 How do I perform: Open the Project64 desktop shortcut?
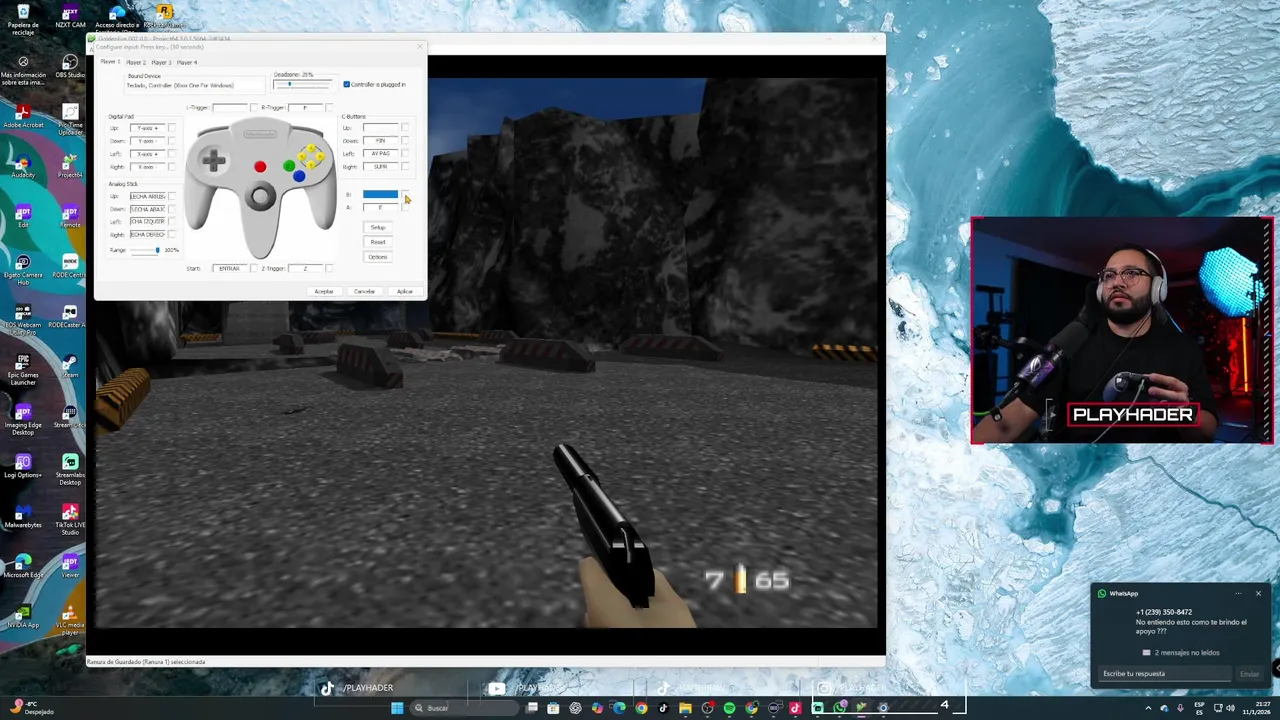point(70,165)
